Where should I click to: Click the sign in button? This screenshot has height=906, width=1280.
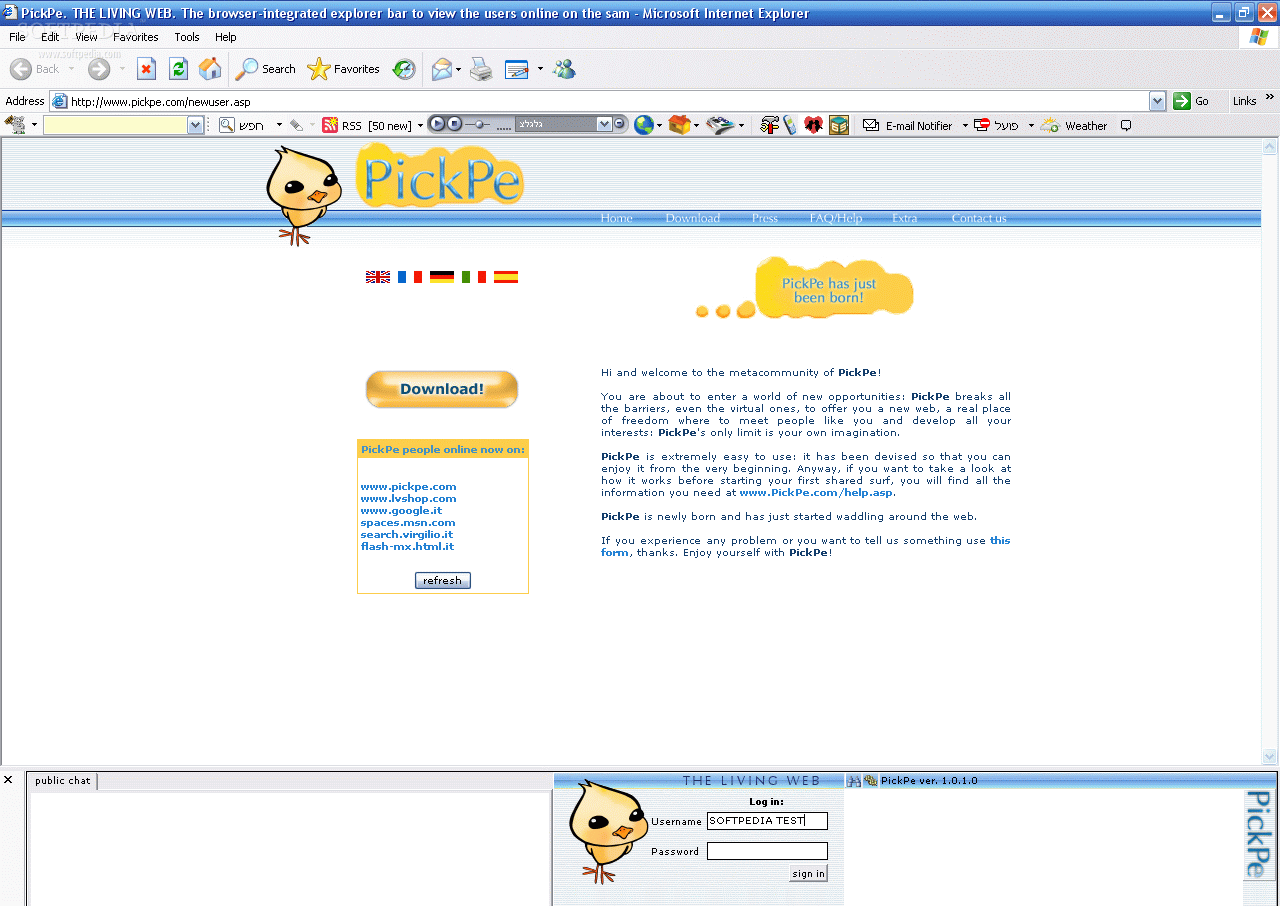pyautogui.click(x=808, y=873)
